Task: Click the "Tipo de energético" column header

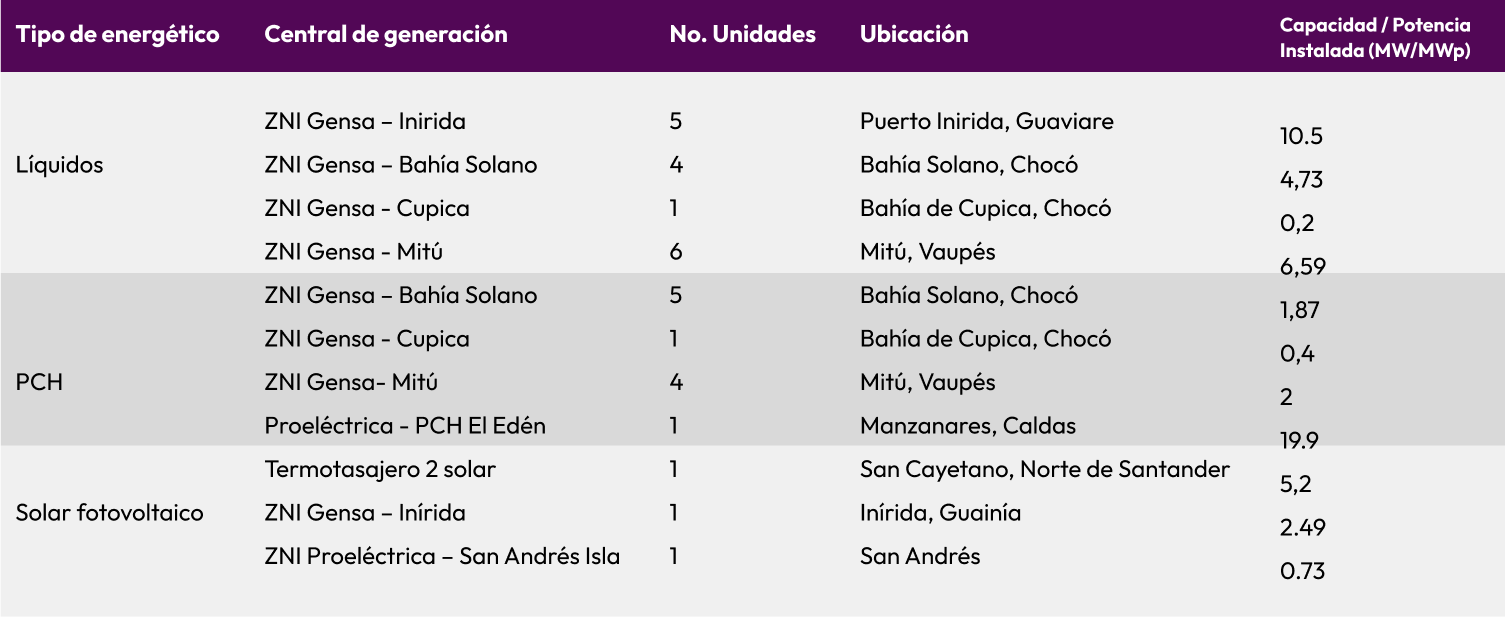Action: [x=117, y=34]
